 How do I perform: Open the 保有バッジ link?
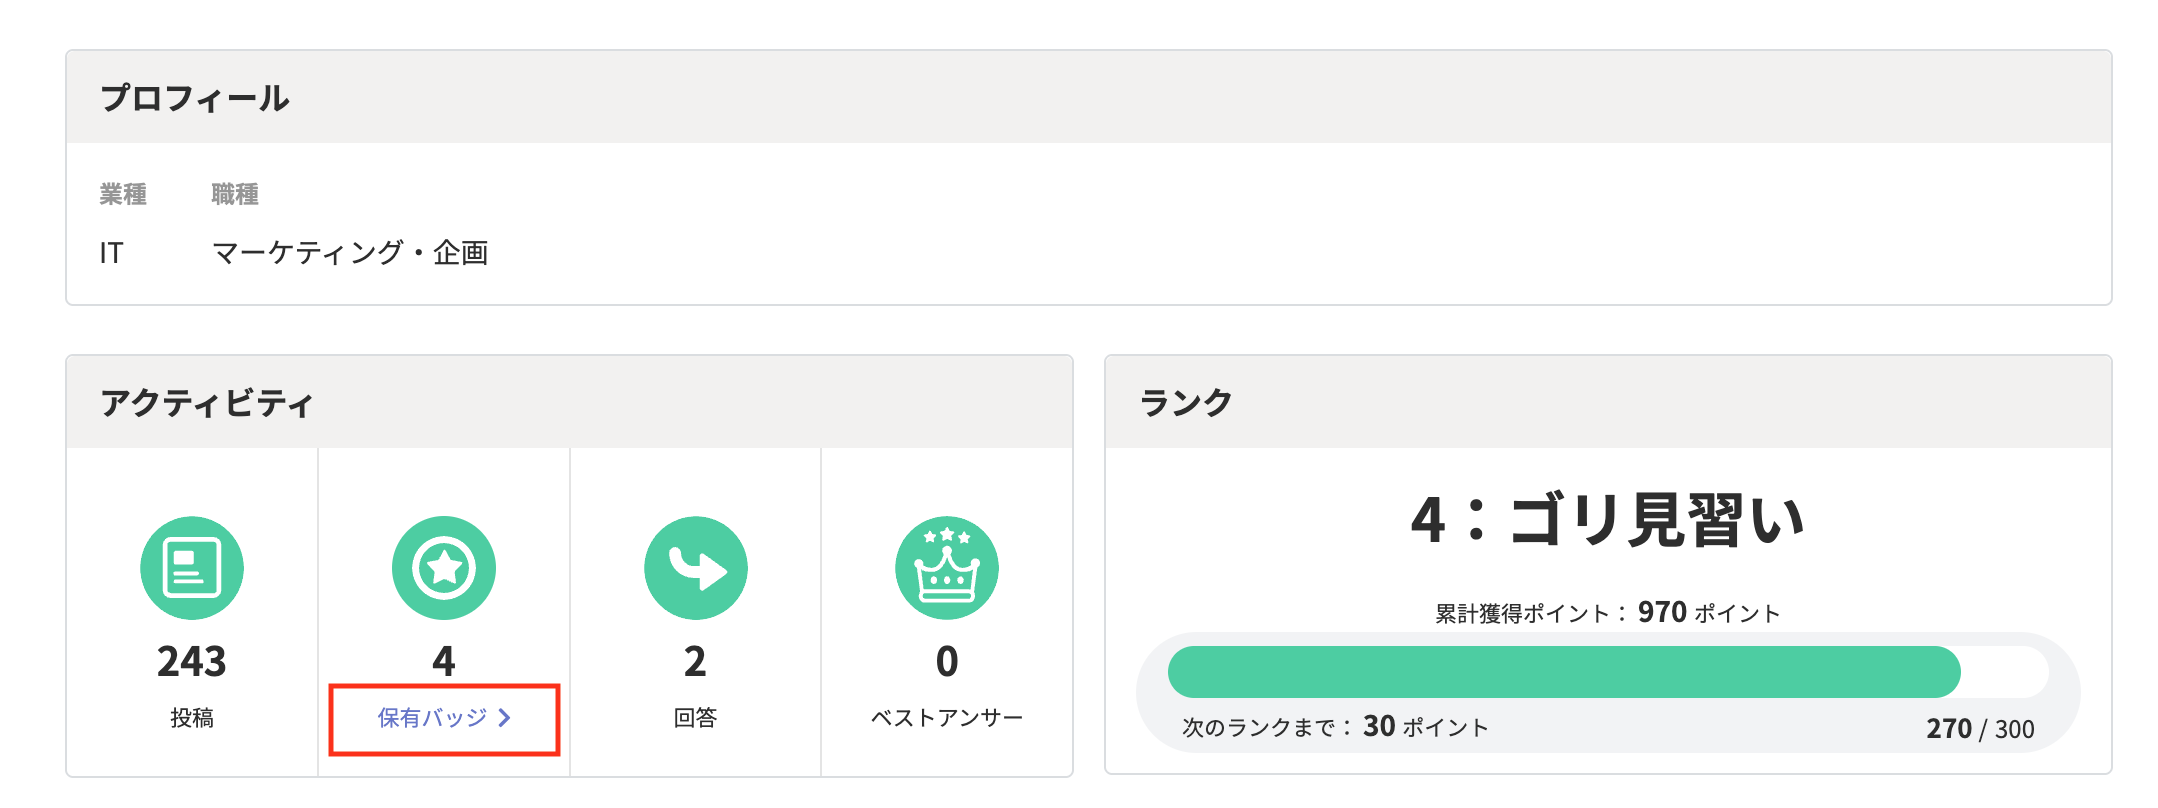tap(432, 718)
